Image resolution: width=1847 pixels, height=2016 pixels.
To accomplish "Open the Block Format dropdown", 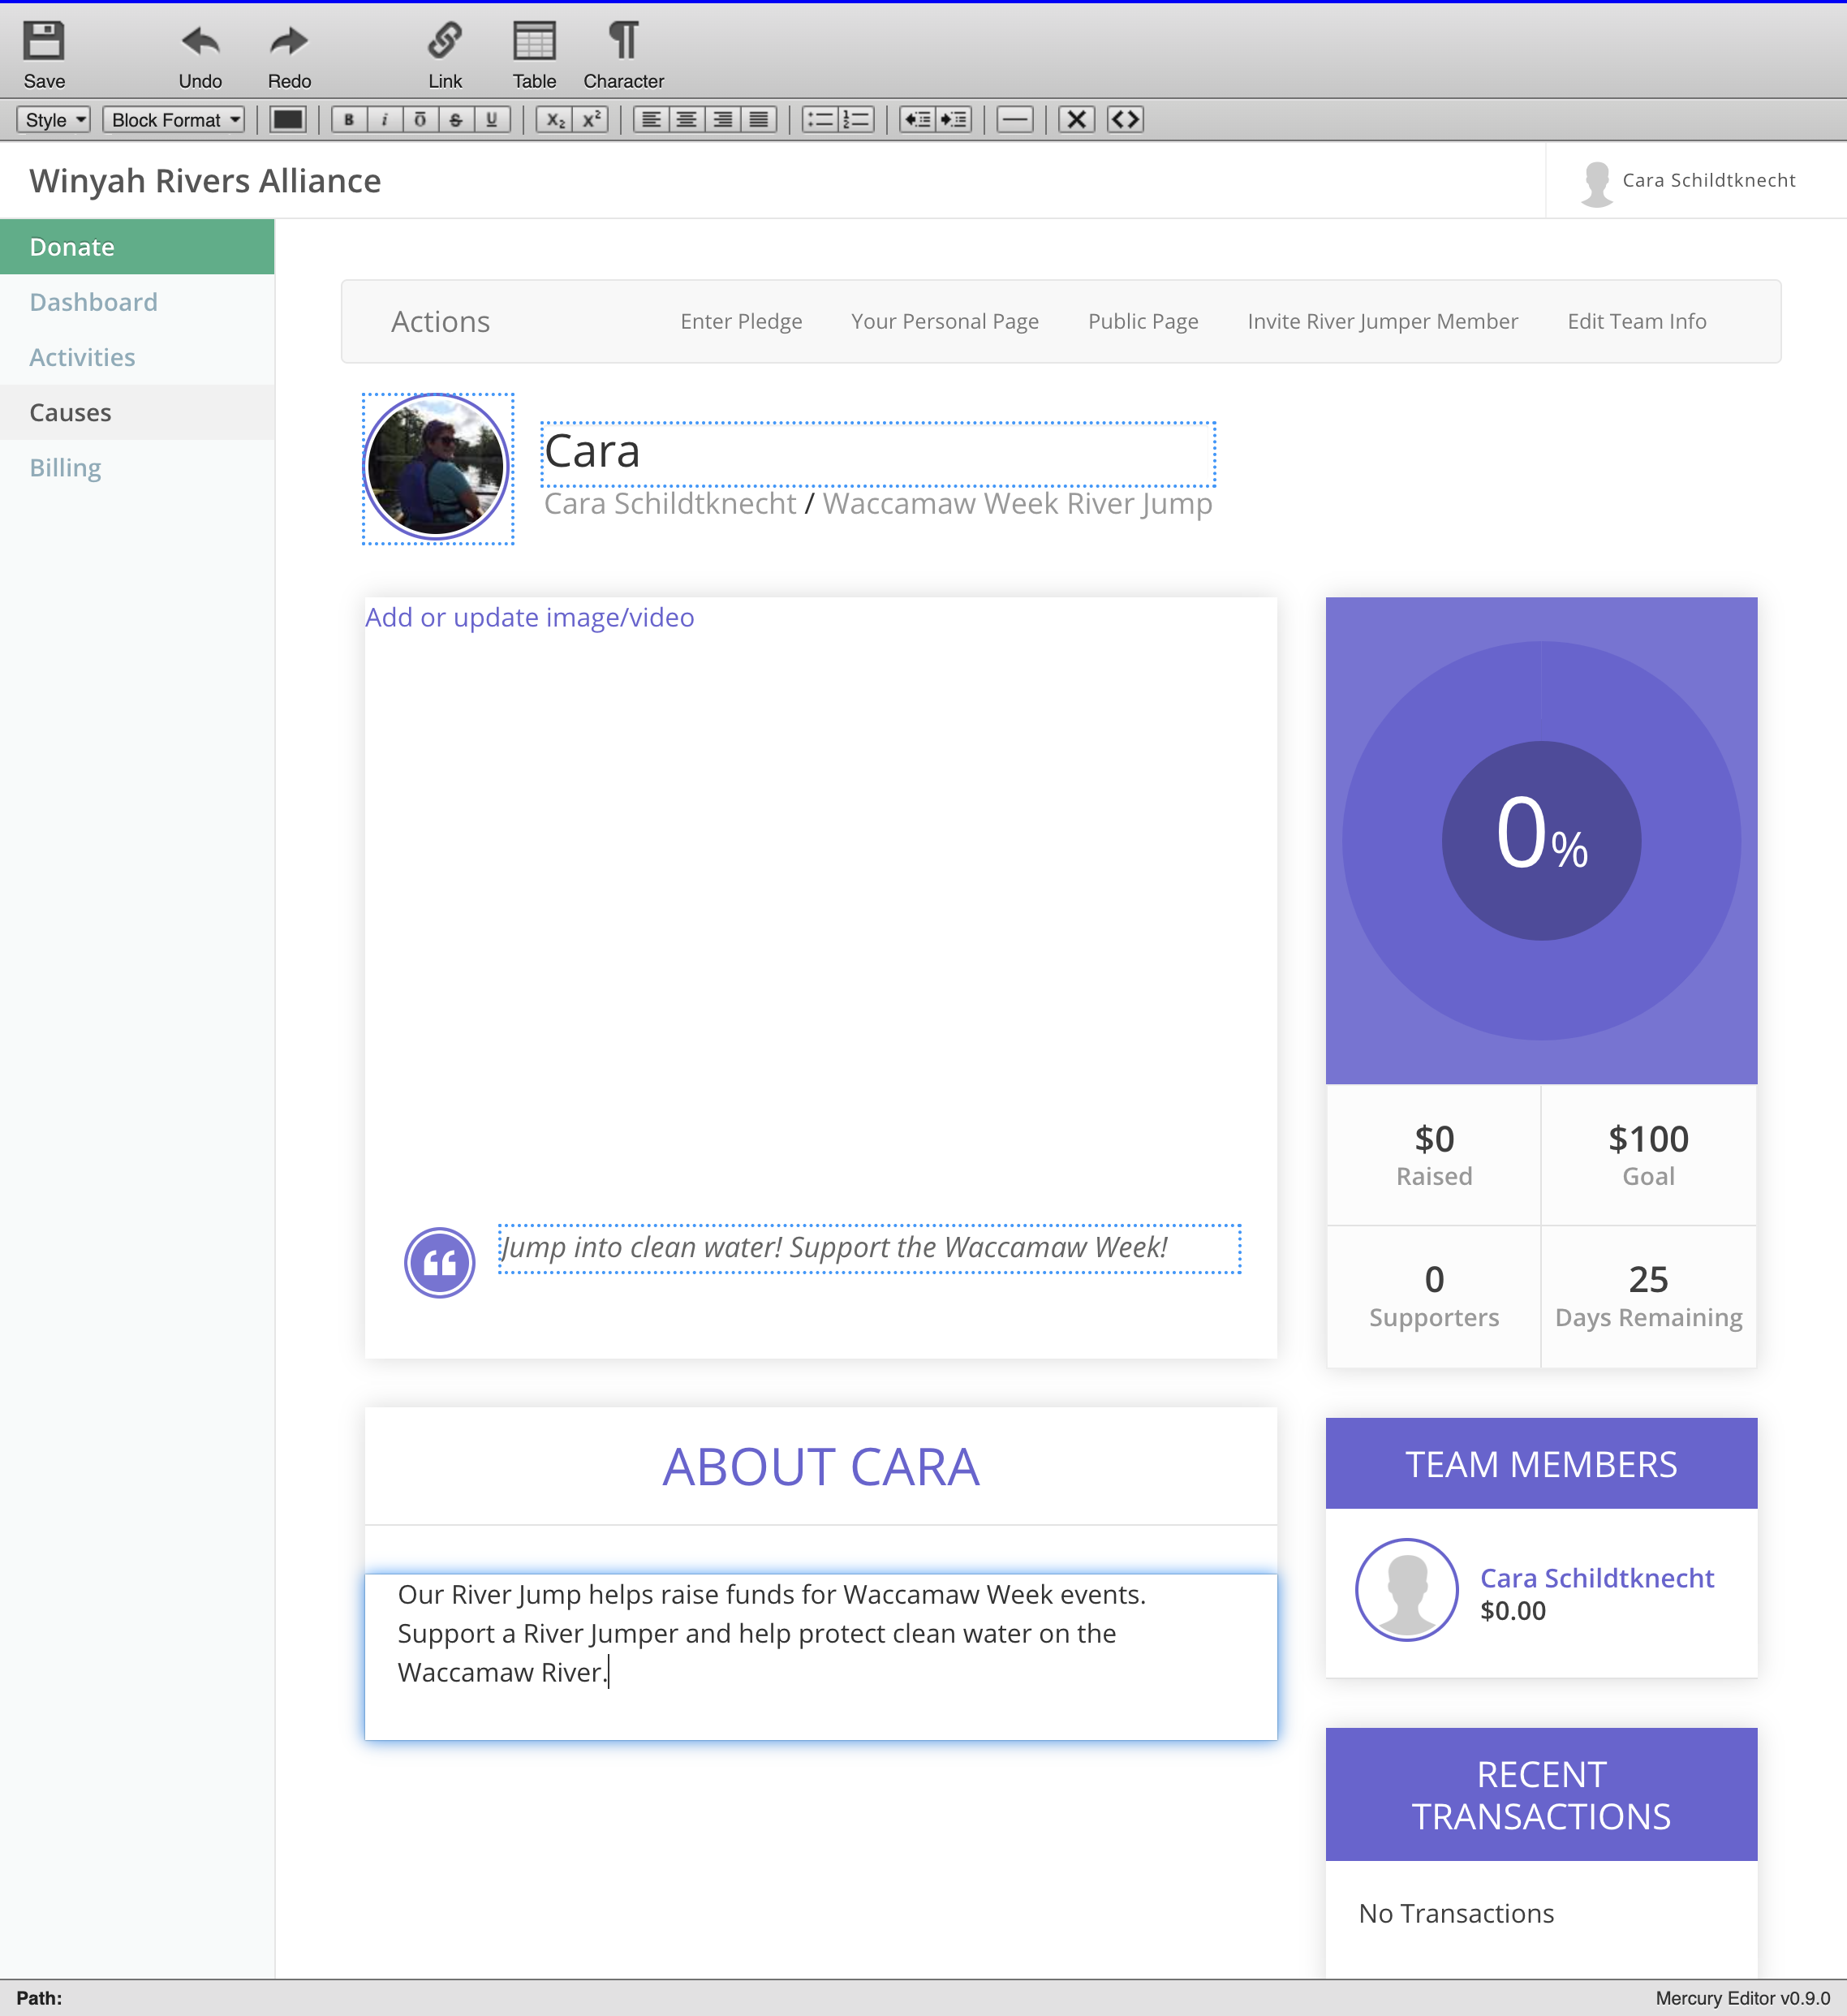I will [174, 120].
